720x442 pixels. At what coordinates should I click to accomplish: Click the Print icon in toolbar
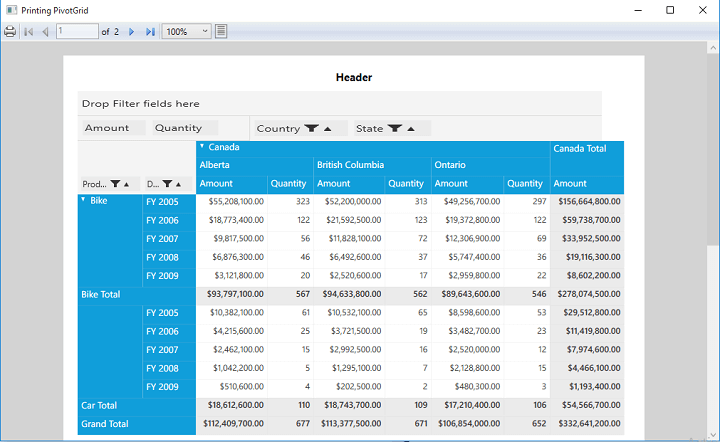point(10,32)
